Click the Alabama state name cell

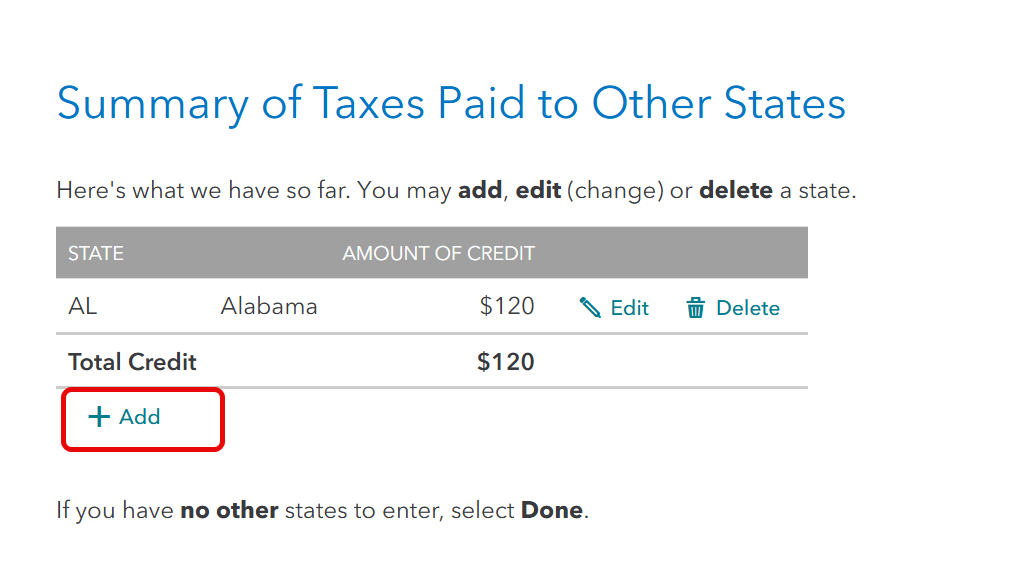[x=269, y=306]
